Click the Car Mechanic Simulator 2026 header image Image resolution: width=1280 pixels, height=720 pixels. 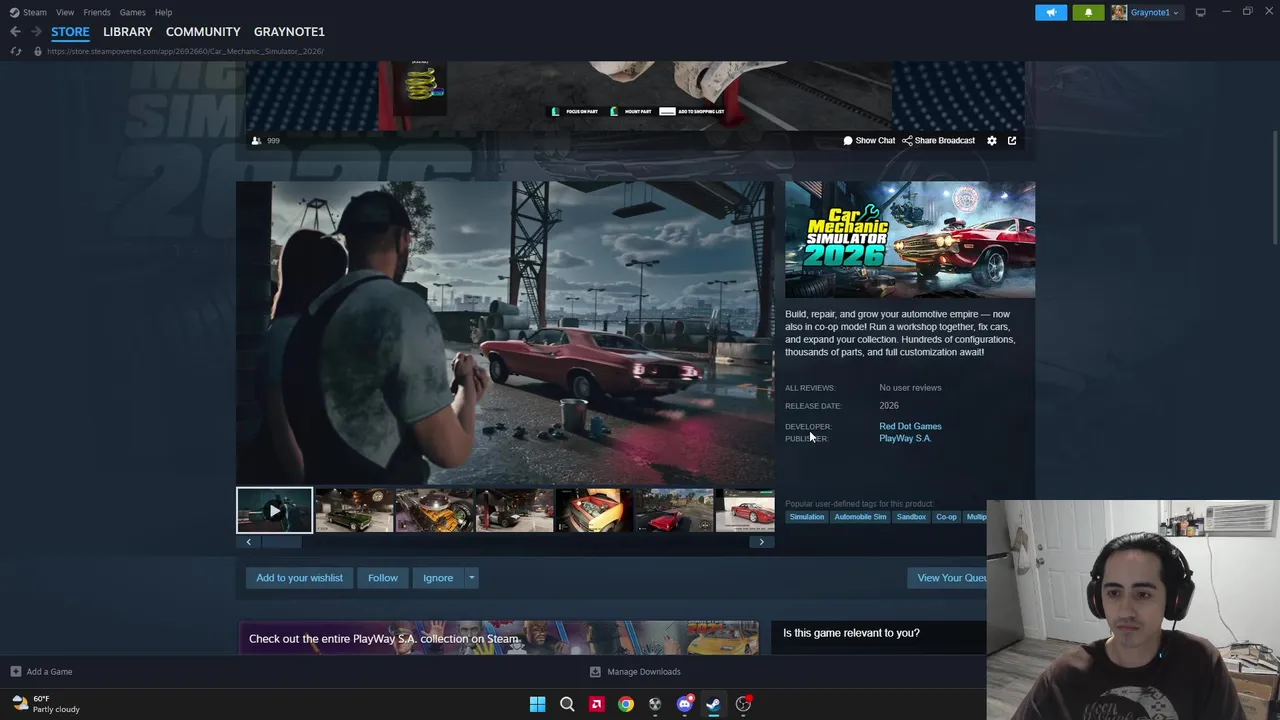click(x=910, y=240)
